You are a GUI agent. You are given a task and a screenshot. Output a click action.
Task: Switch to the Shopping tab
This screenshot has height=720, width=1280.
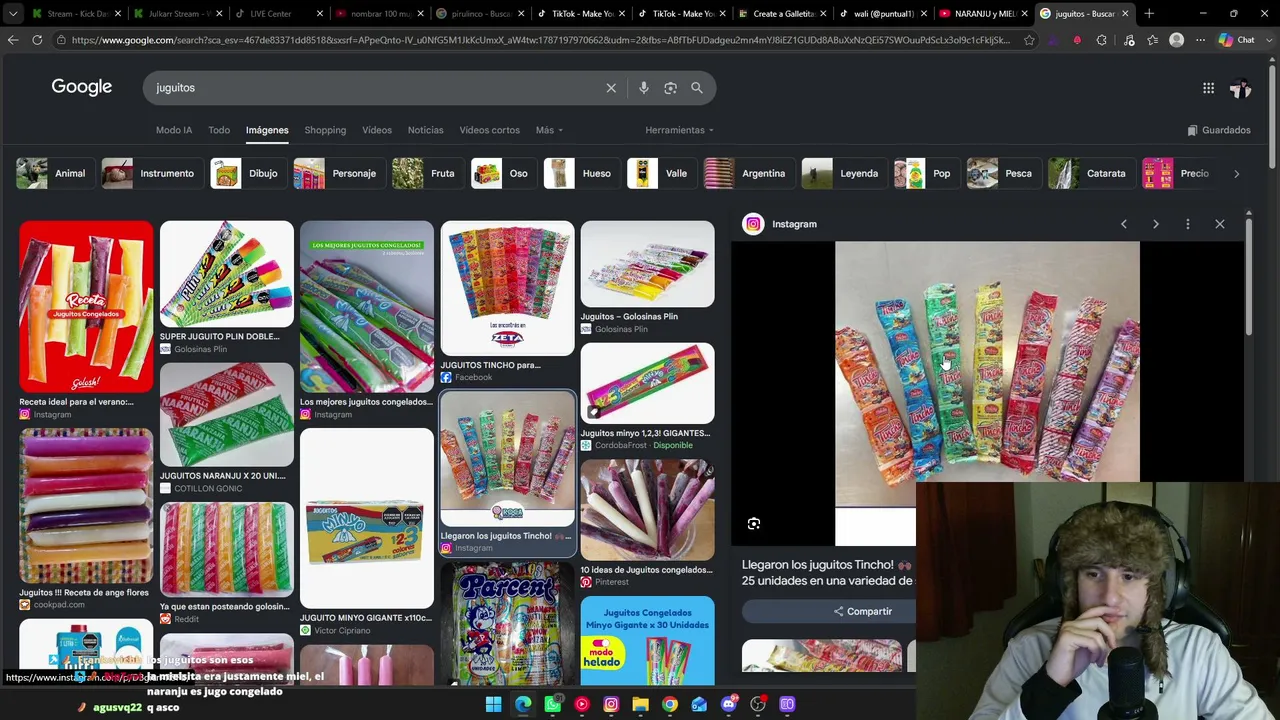pyautogui.click(x=325, y=130)
